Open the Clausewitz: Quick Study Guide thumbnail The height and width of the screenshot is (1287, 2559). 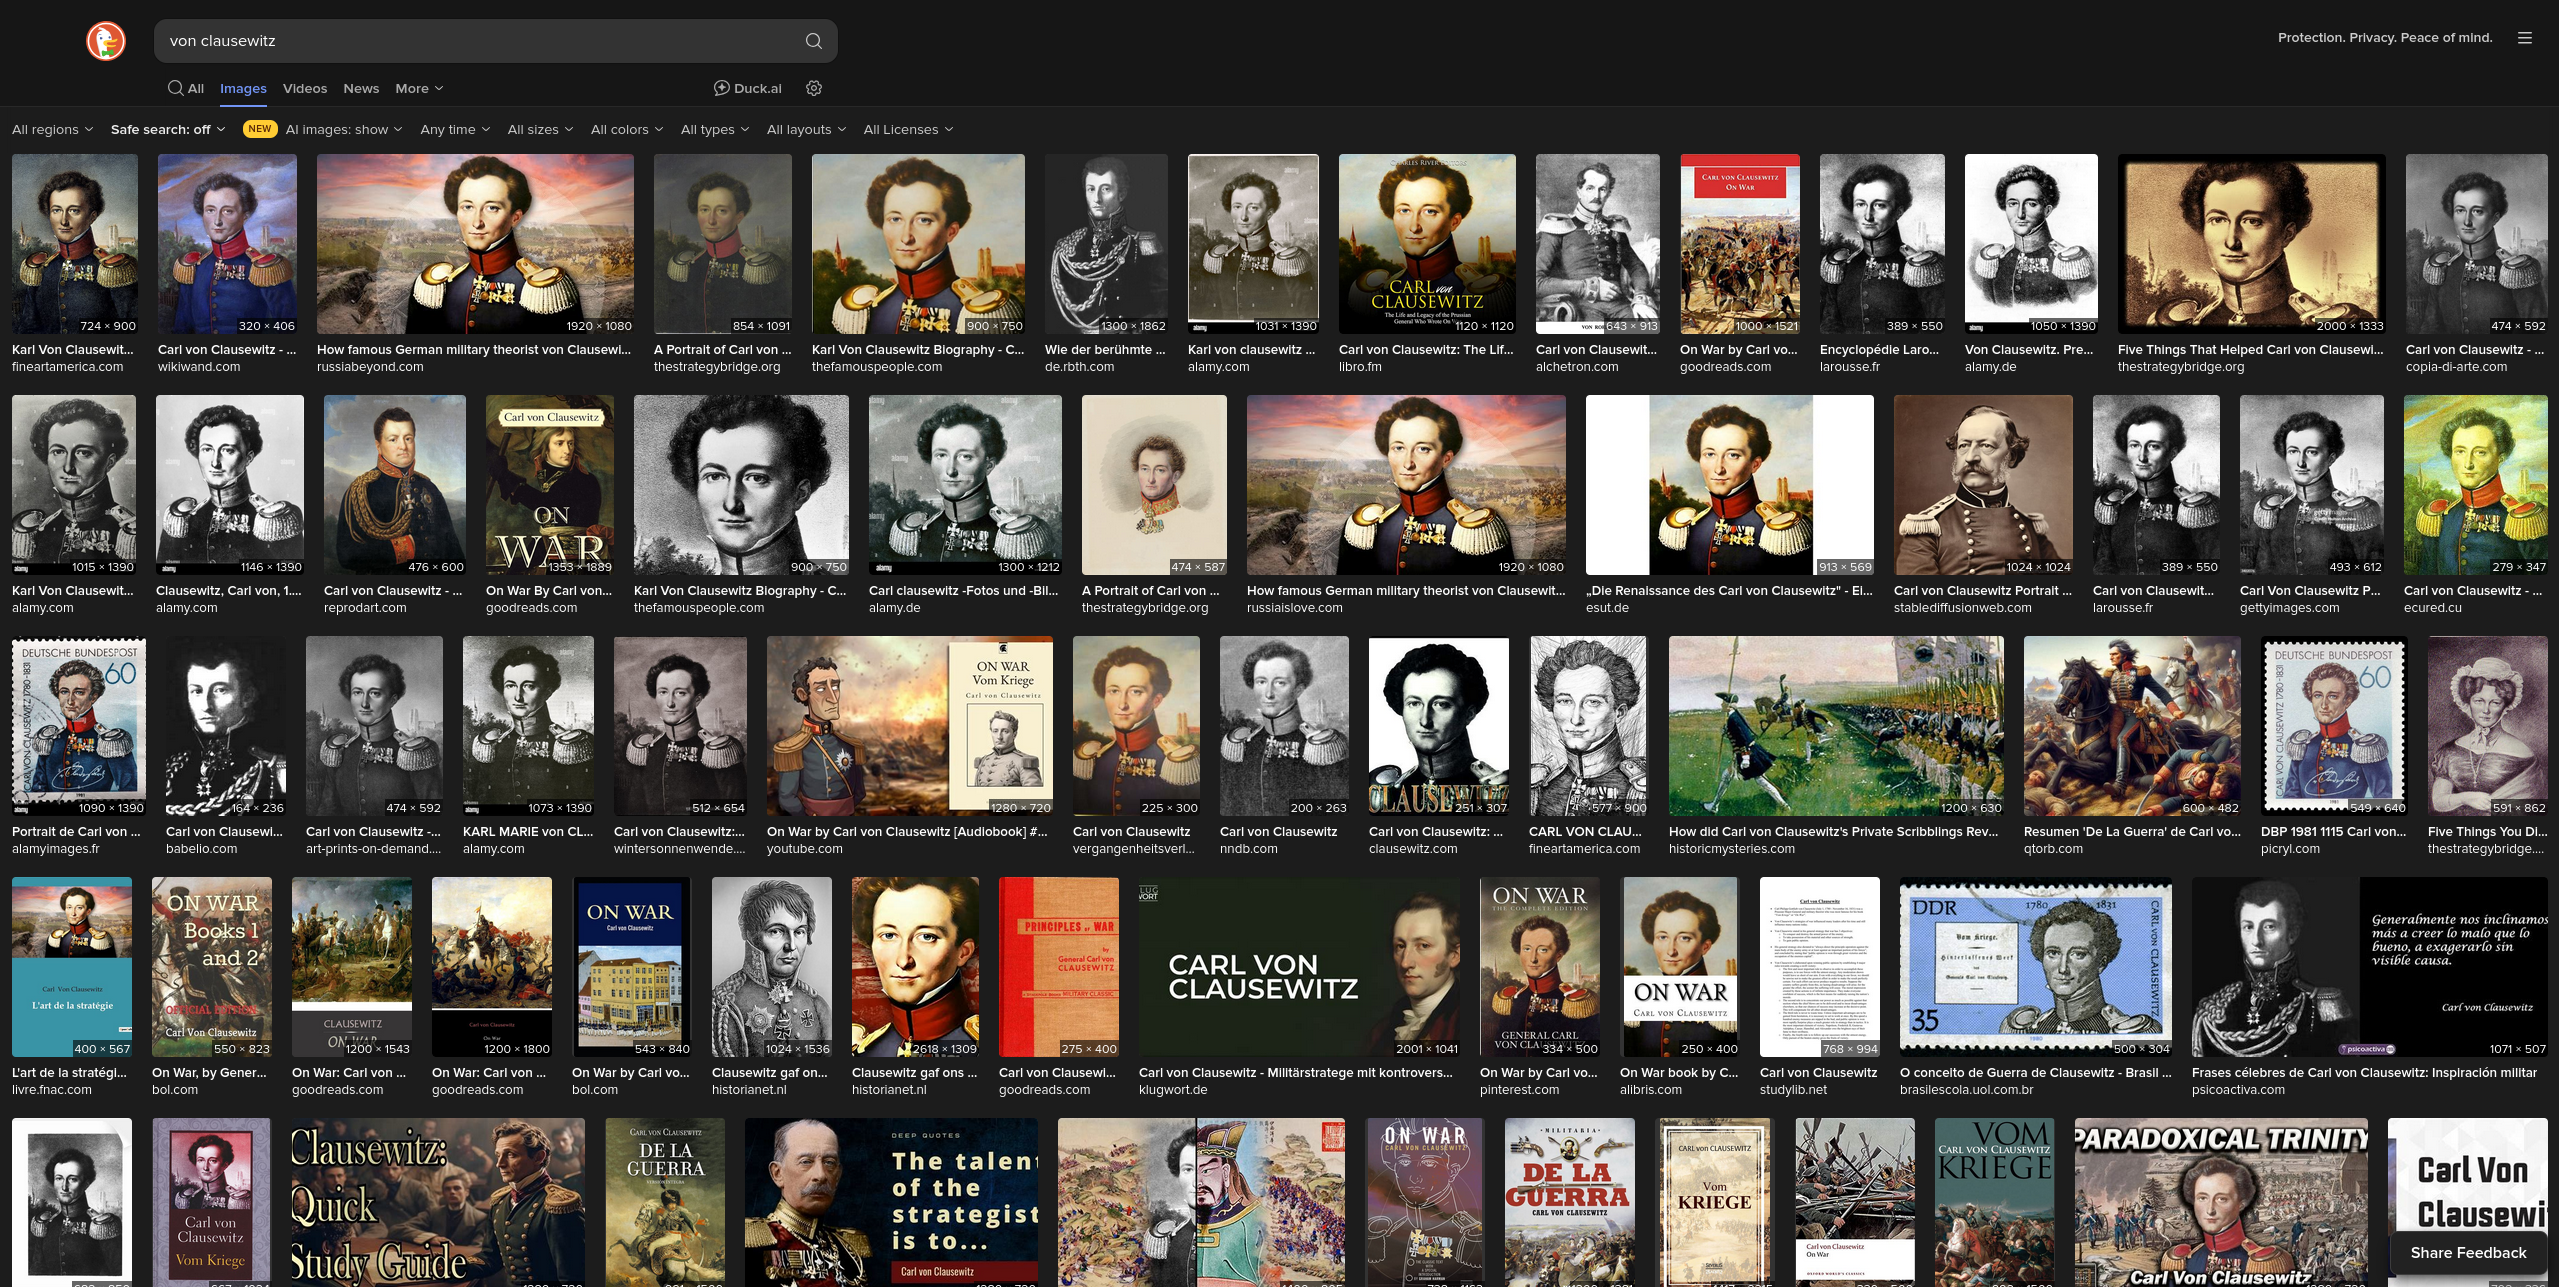[x=438, y=1202]
